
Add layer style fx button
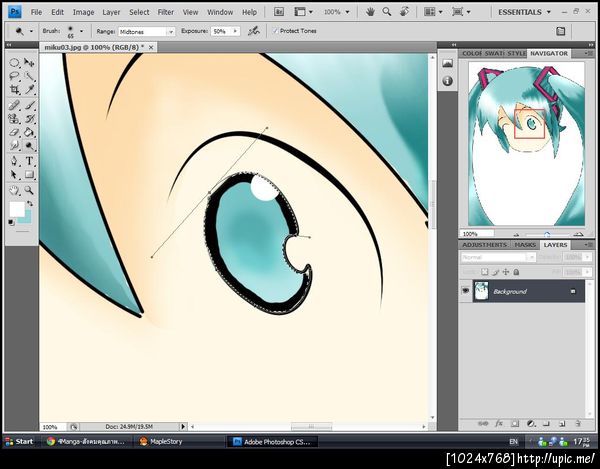pos(499,423)
